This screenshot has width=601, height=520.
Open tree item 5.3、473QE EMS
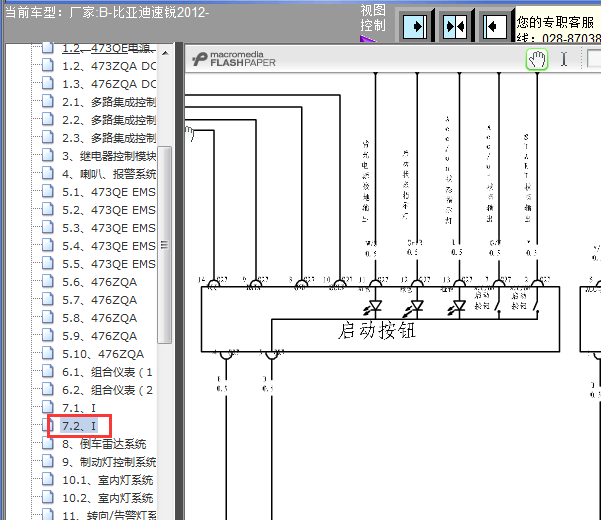point(109,228)
